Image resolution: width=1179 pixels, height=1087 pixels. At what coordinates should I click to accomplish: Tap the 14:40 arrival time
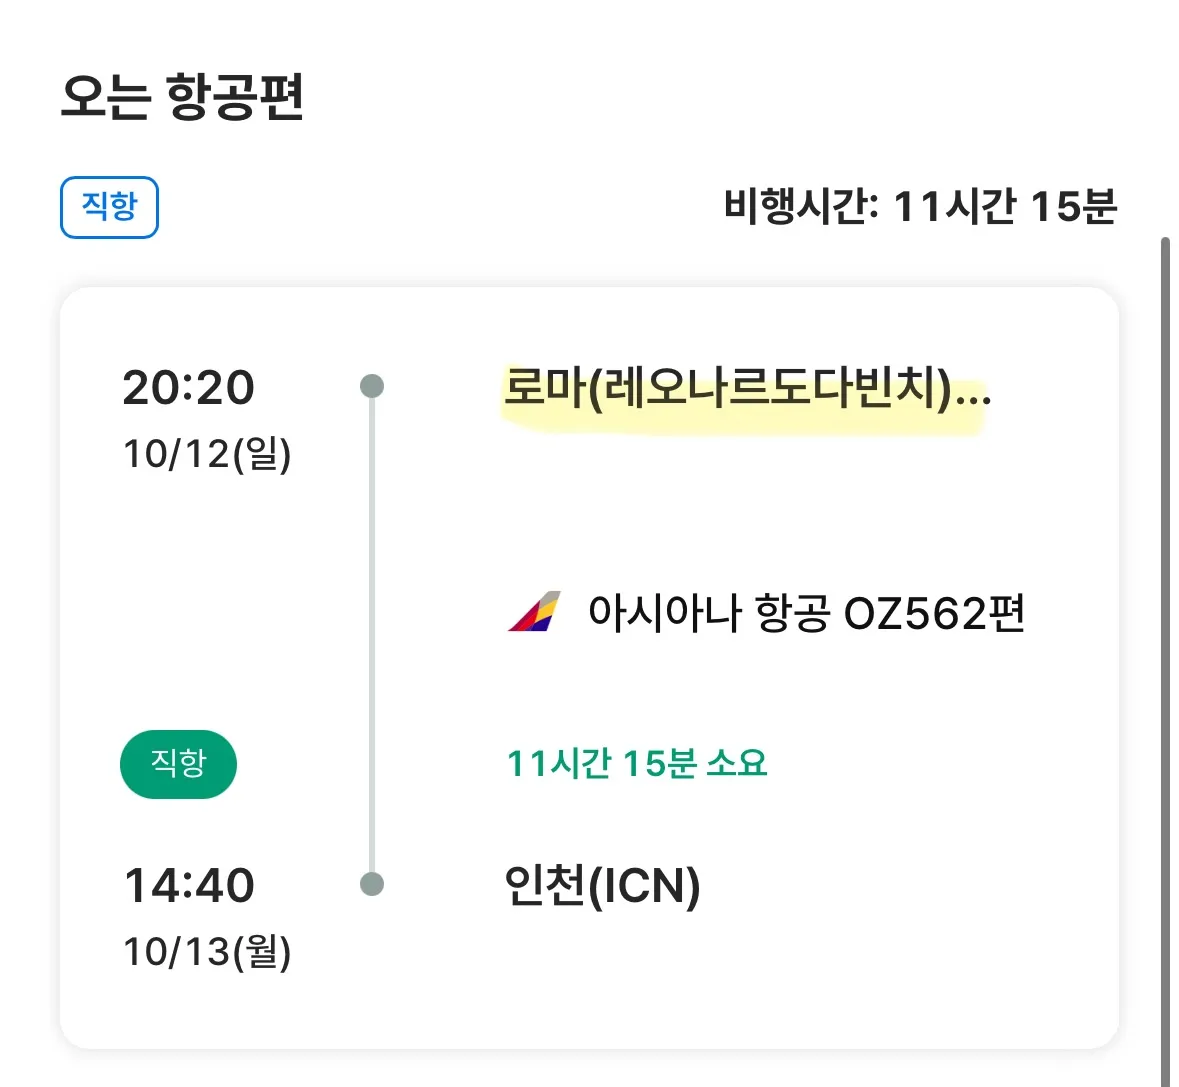(x=189, y=885)
